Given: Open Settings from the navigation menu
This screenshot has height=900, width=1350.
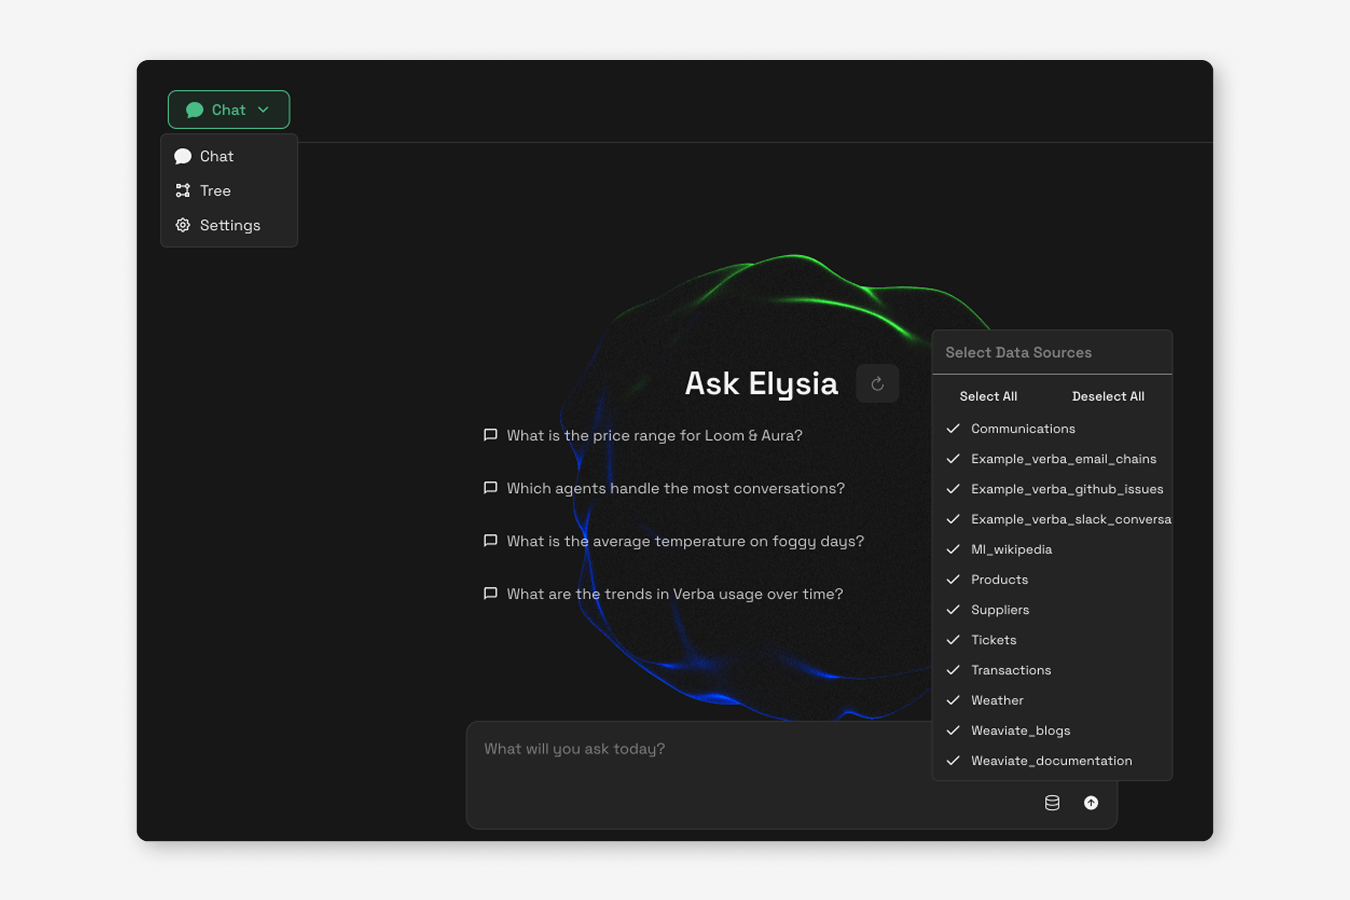Looking at the screenshot, I should [x=229, y=225].
